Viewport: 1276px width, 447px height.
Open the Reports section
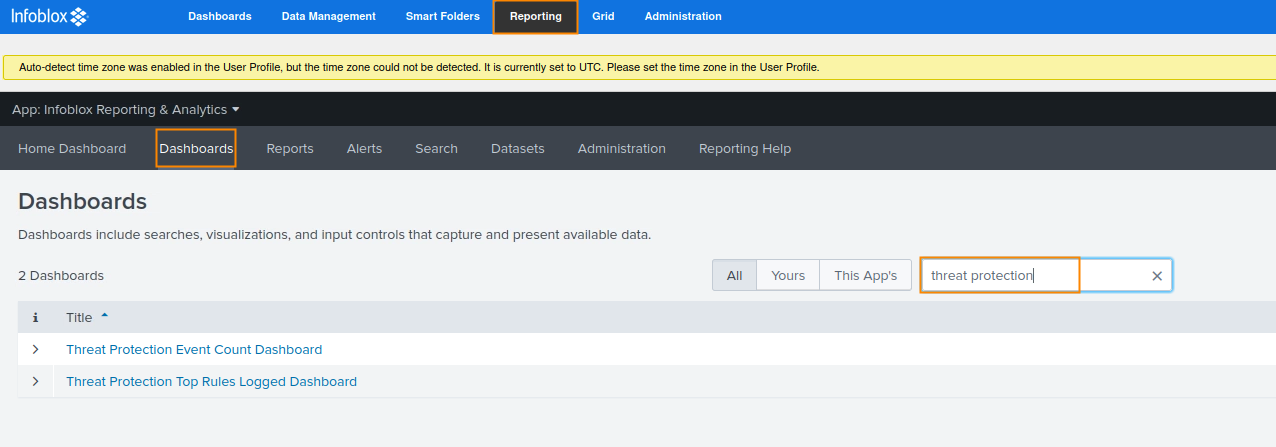tap(290, 148)
